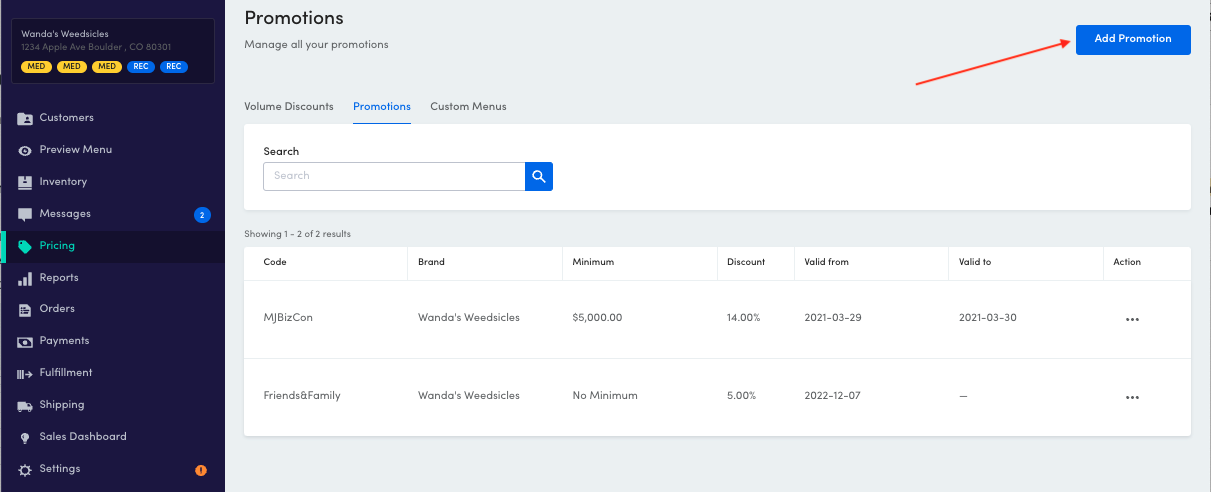The height and width of the screenshot is (492, 1211).
Task: Open the Friends&Family row actions ellipsis
Action: click(x=1132, y=397)
